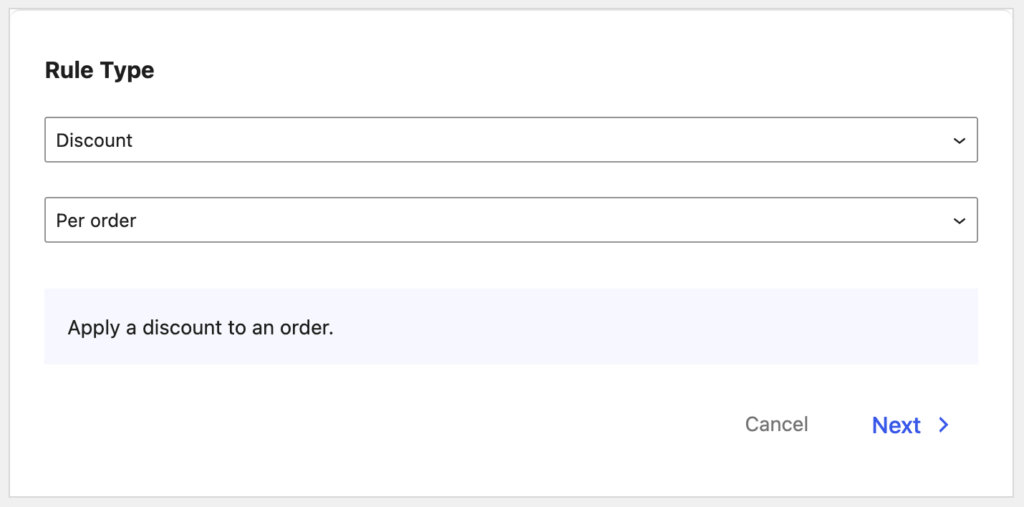The width and height of the screenshot is (1024, 507).
Task: Proceed by clicking the Next button
Action: tap(909, 425)
